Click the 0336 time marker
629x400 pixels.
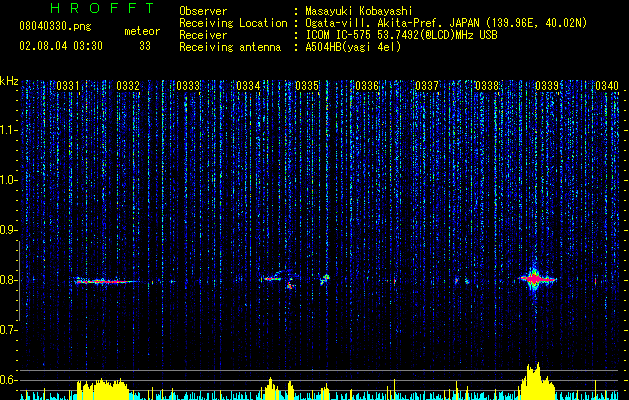click(367, 86)
